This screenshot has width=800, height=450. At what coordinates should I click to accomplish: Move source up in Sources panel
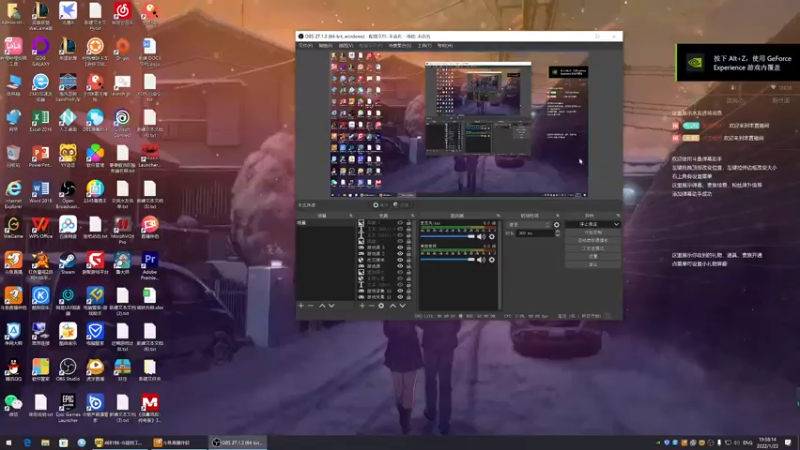point(393,306)
